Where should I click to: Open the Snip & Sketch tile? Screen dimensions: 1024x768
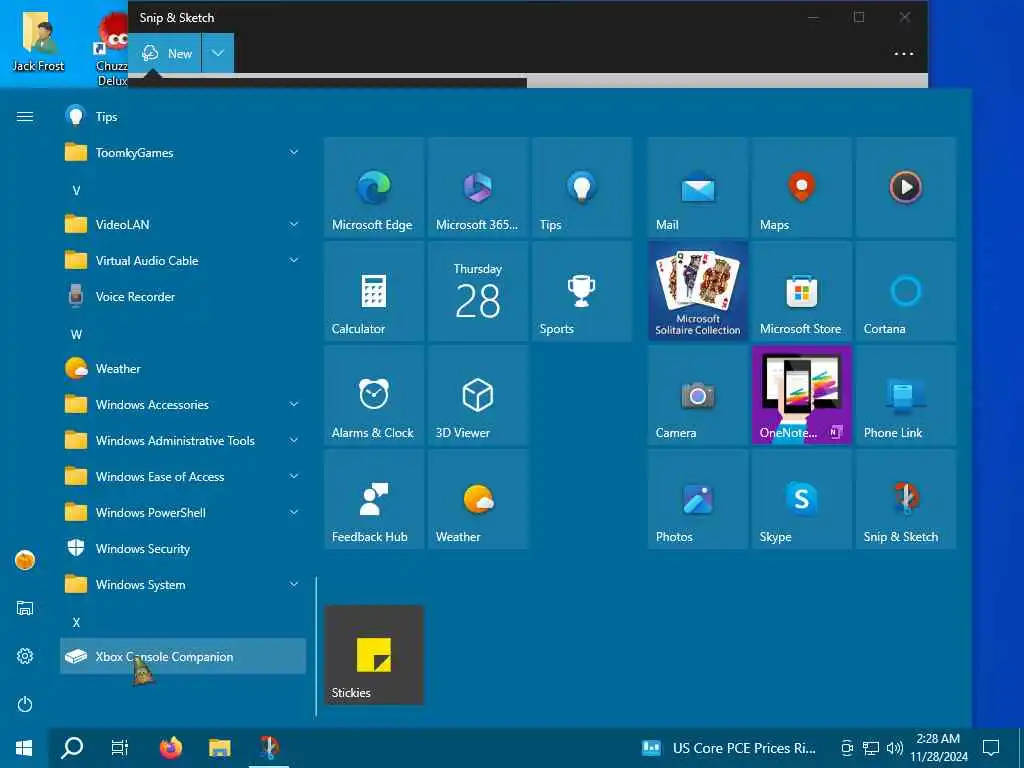click(905, 498)
